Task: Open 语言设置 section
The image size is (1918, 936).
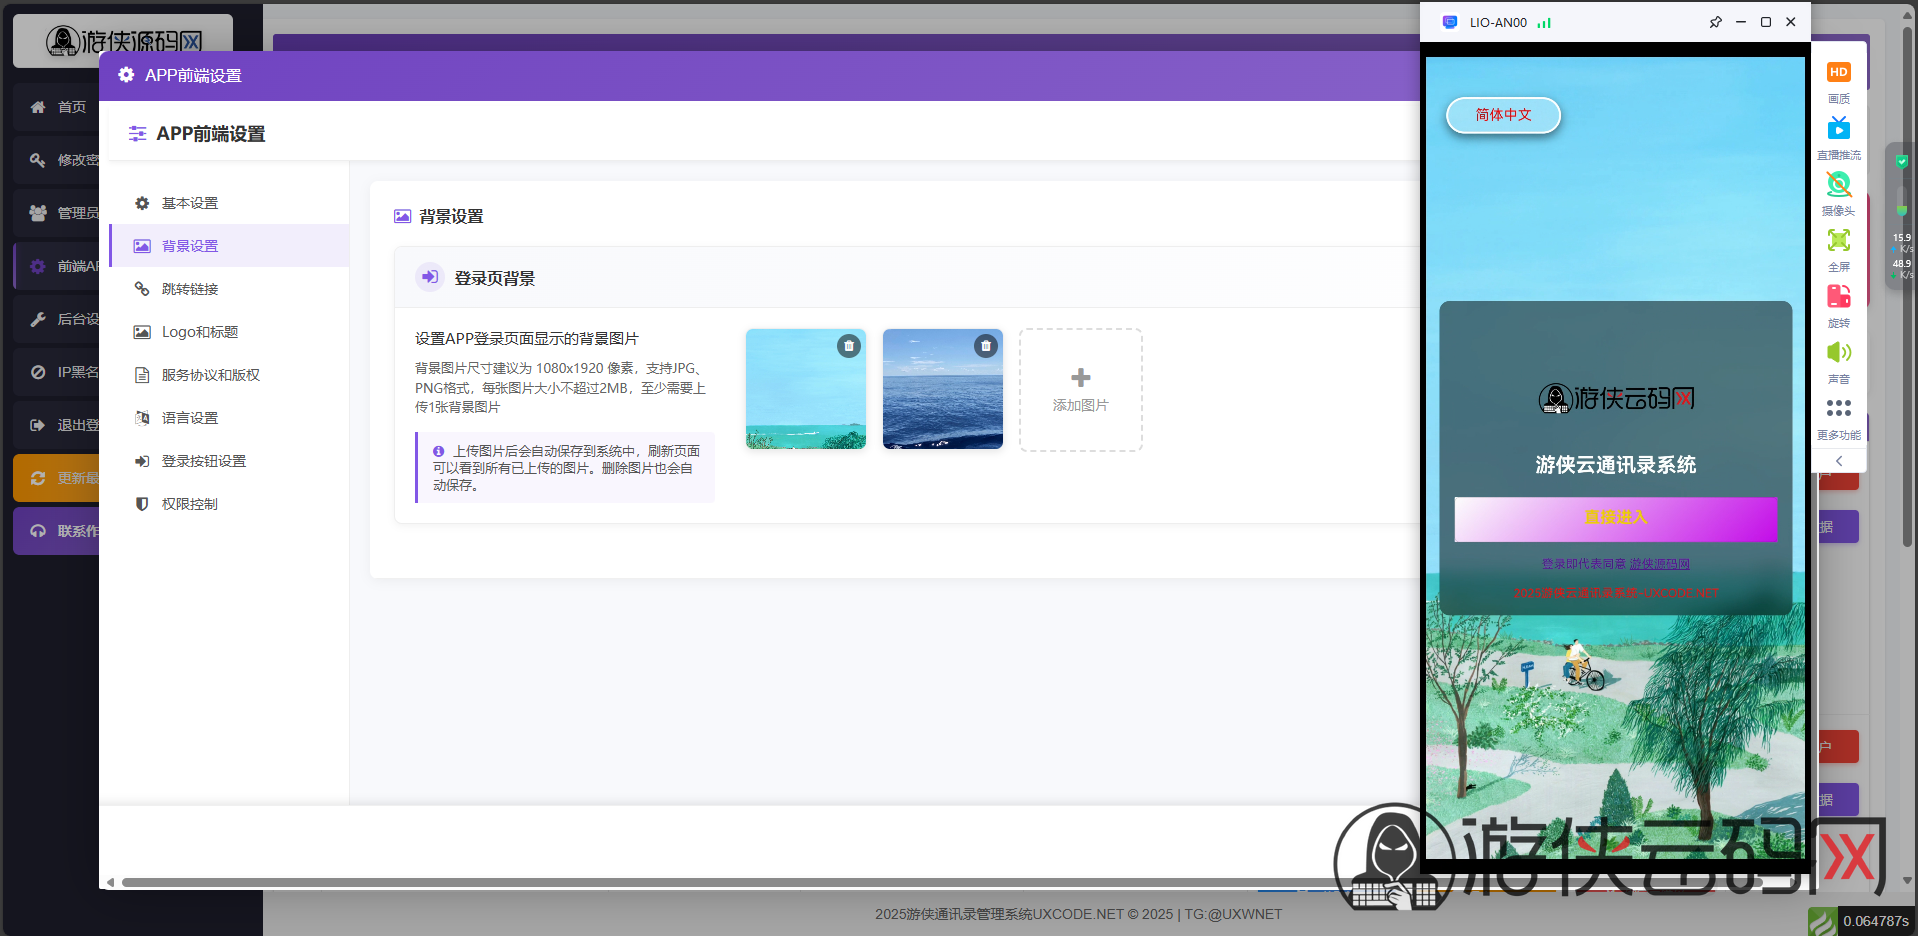Action: pos(229,418)
